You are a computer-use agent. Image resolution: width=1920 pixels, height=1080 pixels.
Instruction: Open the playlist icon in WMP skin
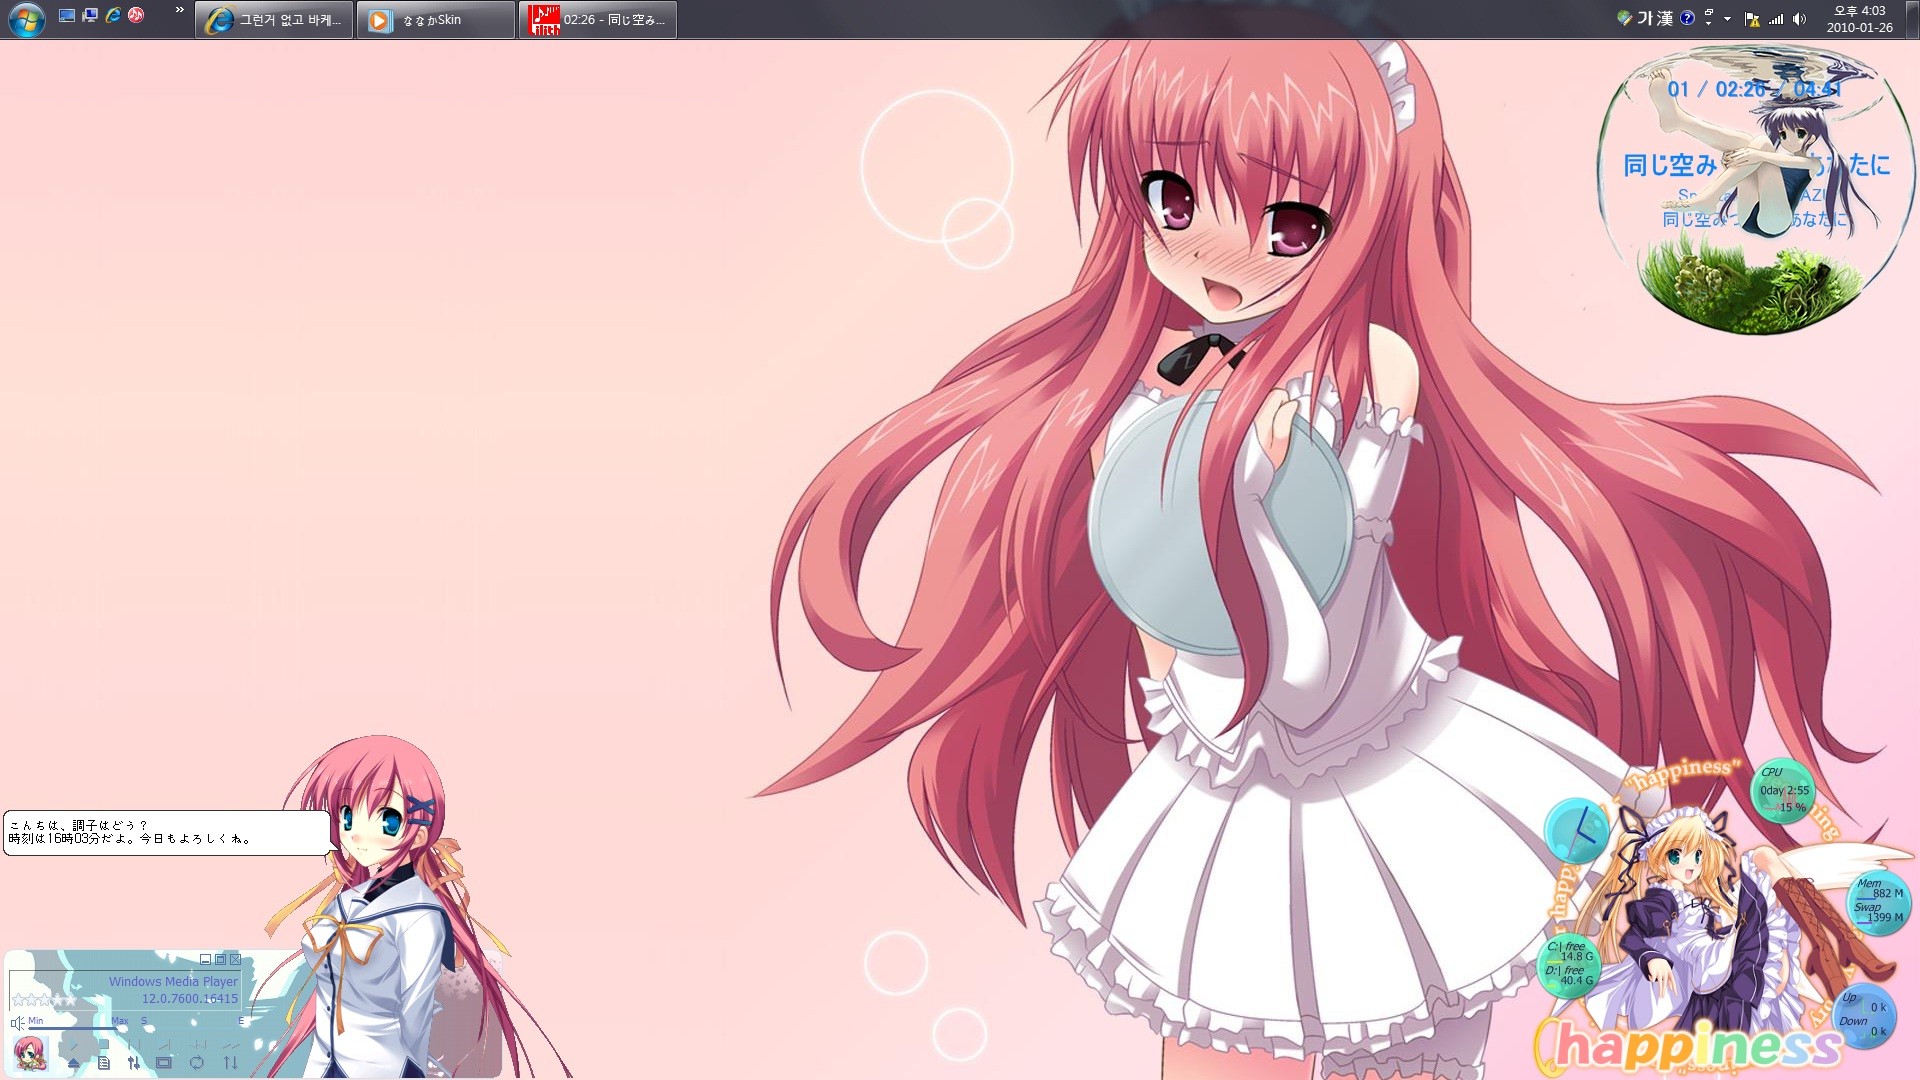click(x=104, y=1063)
